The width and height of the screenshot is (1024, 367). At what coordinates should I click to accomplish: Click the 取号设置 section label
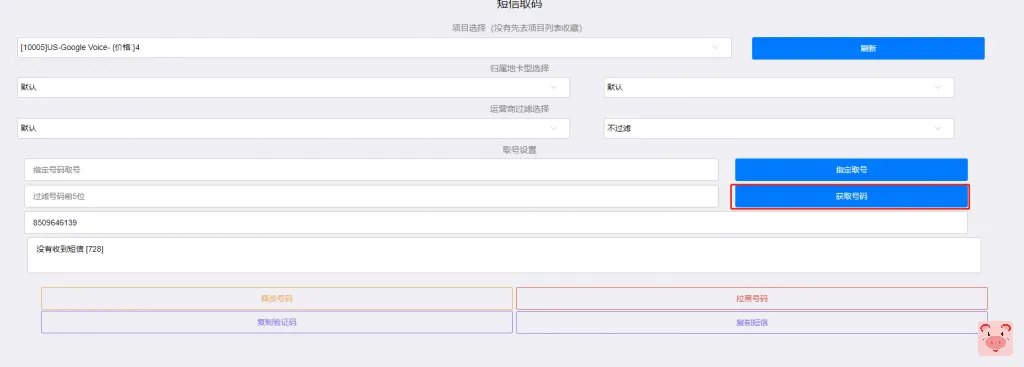(x=519, y=150)
